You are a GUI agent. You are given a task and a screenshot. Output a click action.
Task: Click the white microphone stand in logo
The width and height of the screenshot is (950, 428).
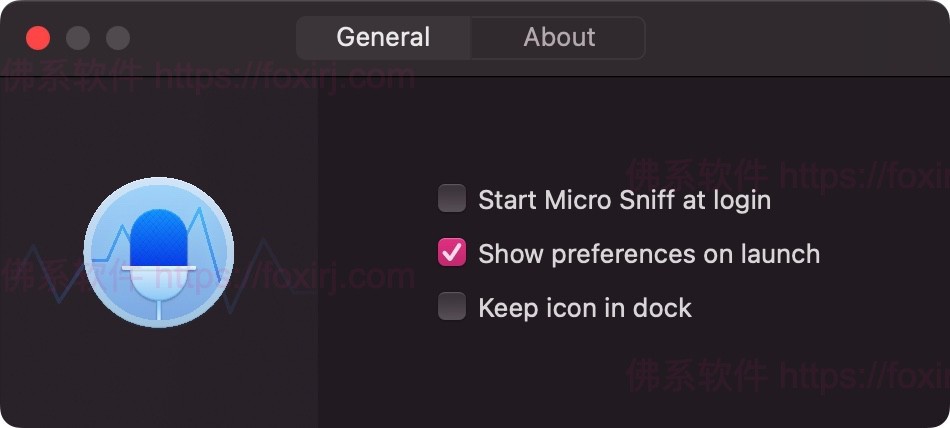pos(159,297)
